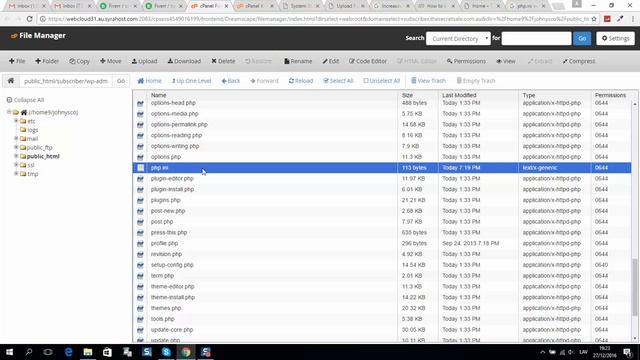Open Microsoft Edge from the taskbar

click(68, 352)
